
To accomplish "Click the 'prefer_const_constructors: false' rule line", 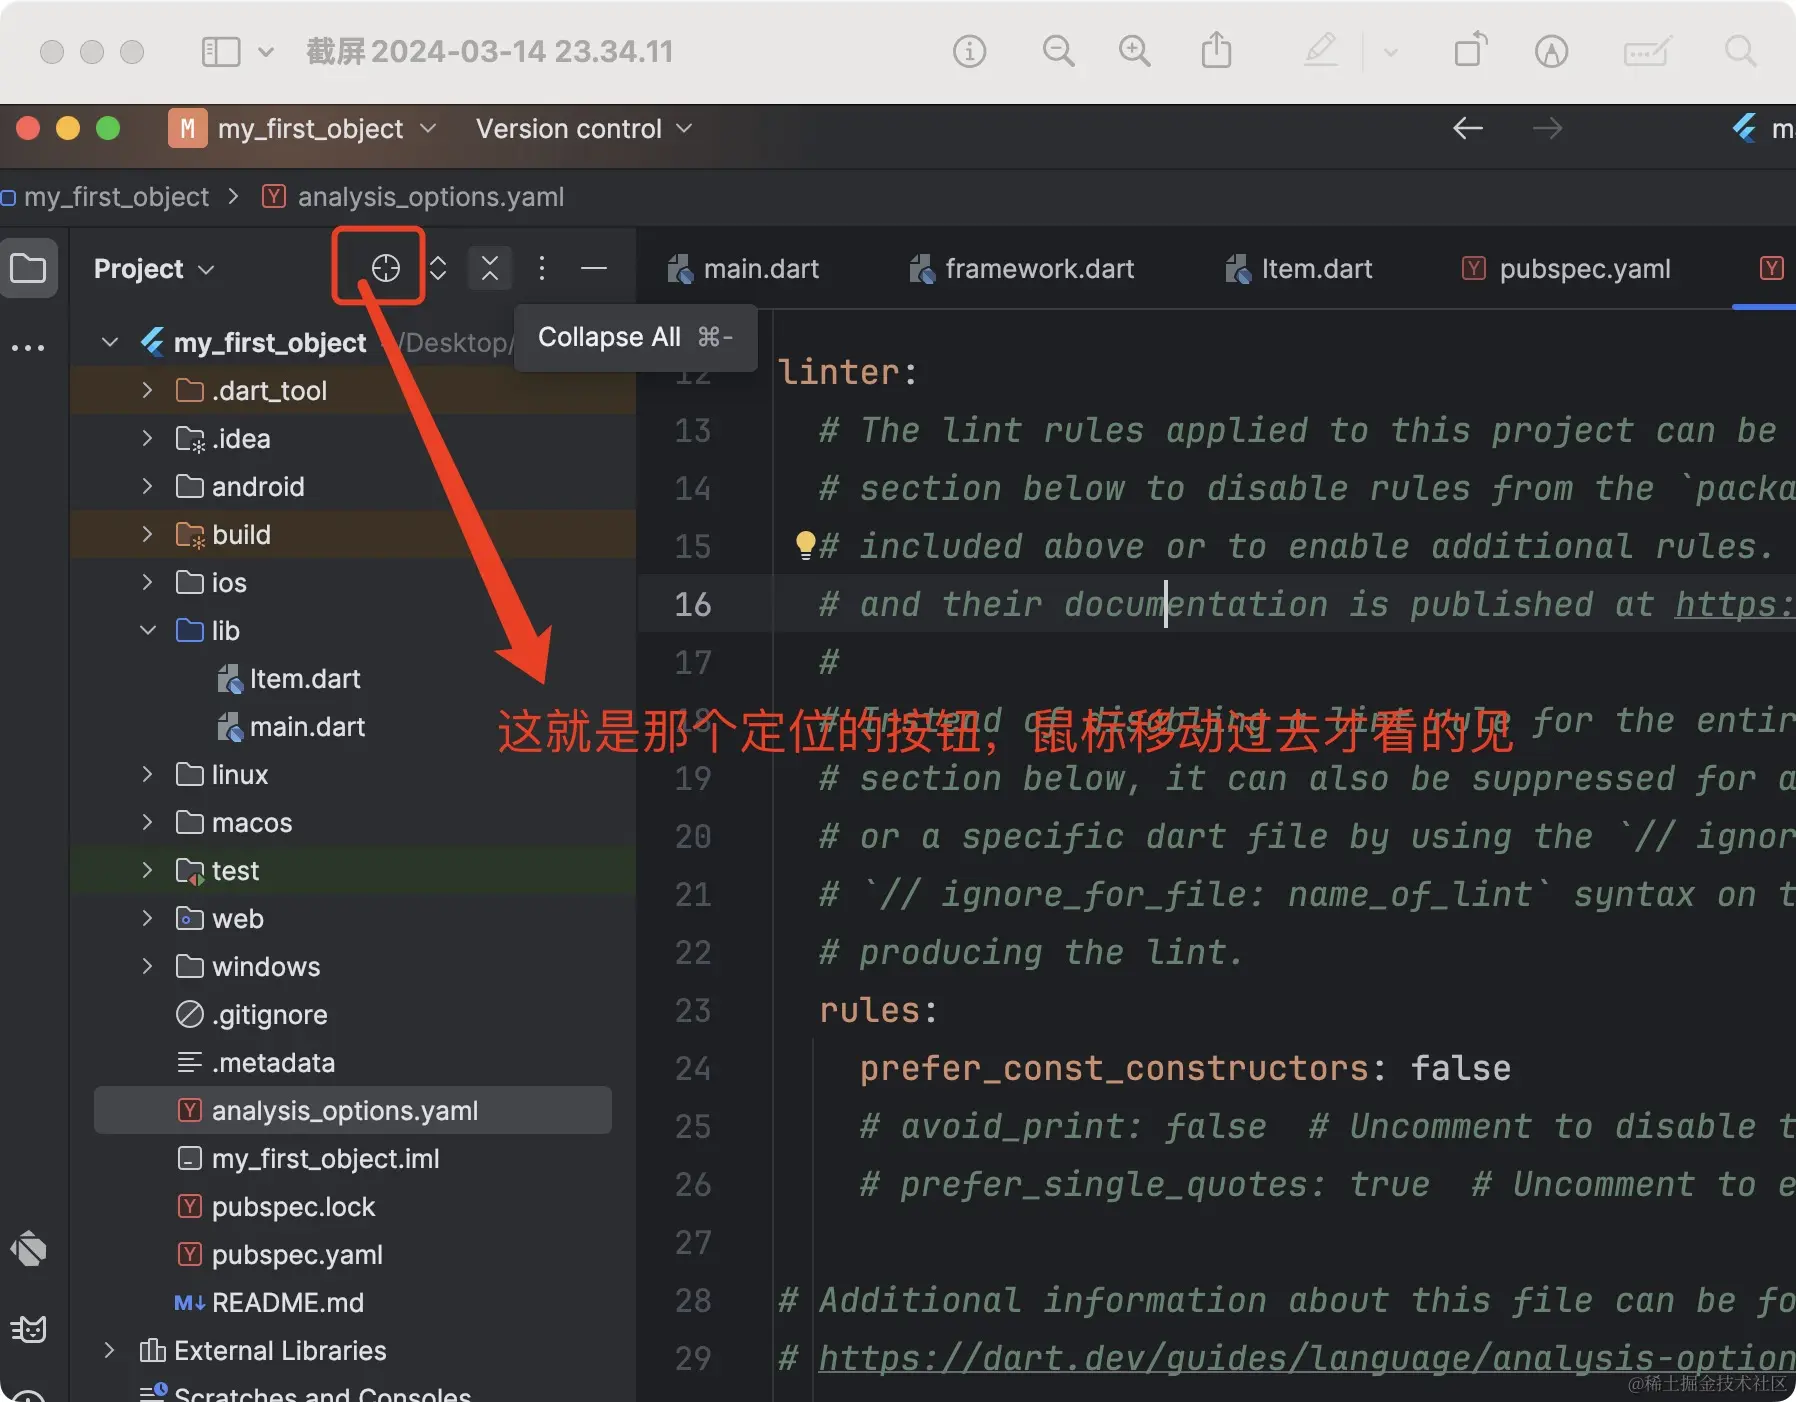I will [1185, 1068].
